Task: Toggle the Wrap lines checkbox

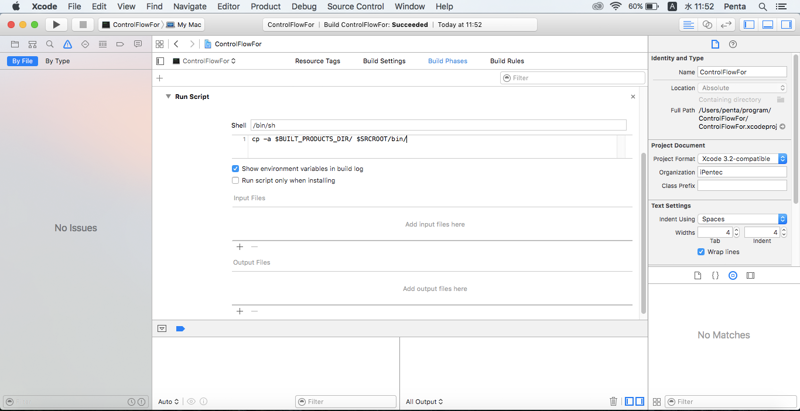Action: [x=701, y=252]
